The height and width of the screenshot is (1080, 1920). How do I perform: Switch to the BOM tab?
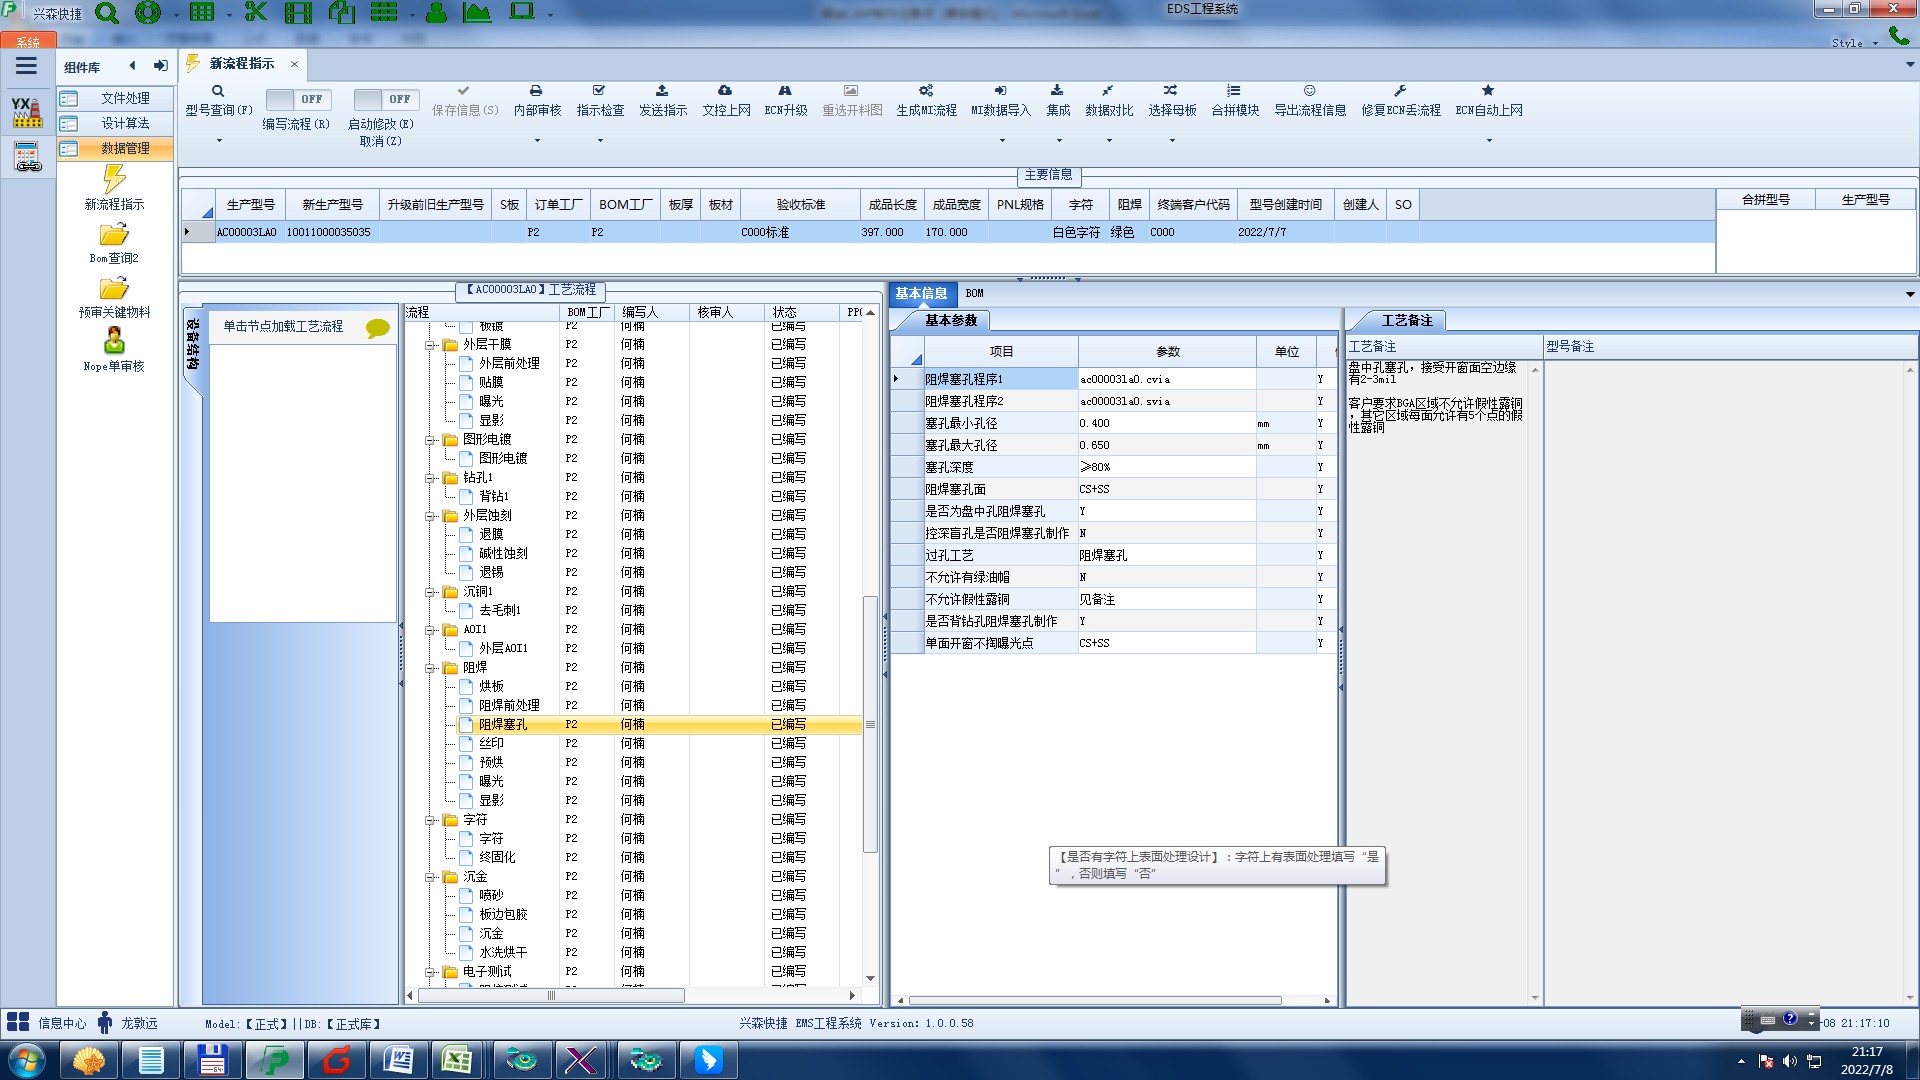click(974, 293)
